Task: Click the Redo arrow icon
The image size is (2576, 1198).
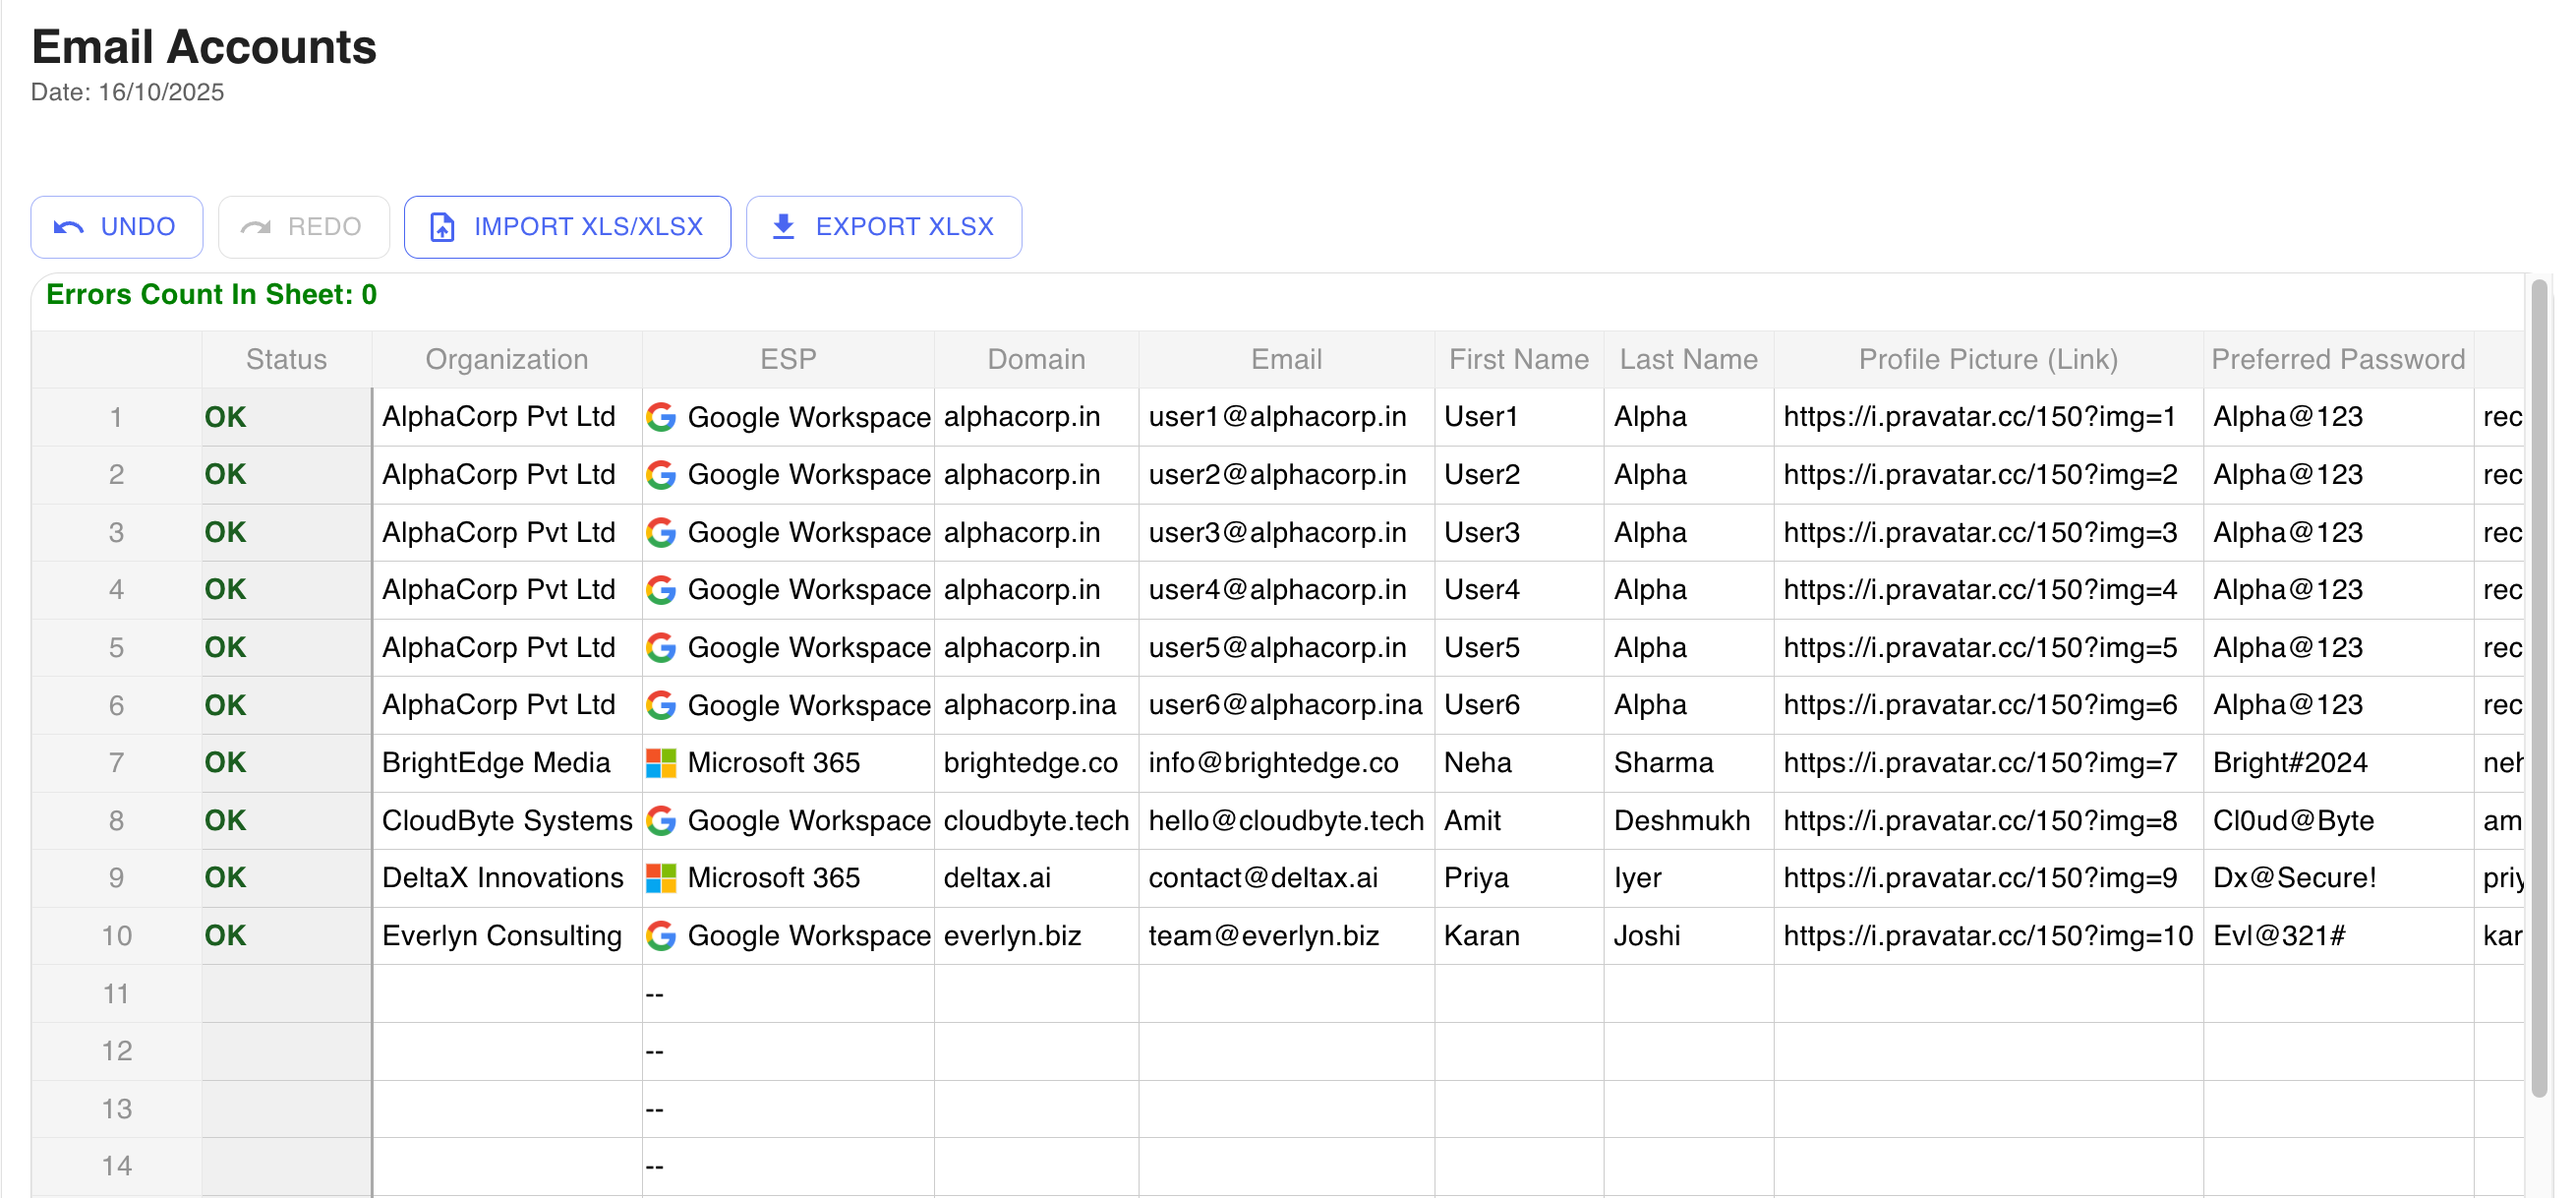Action: tap(256, 227)
